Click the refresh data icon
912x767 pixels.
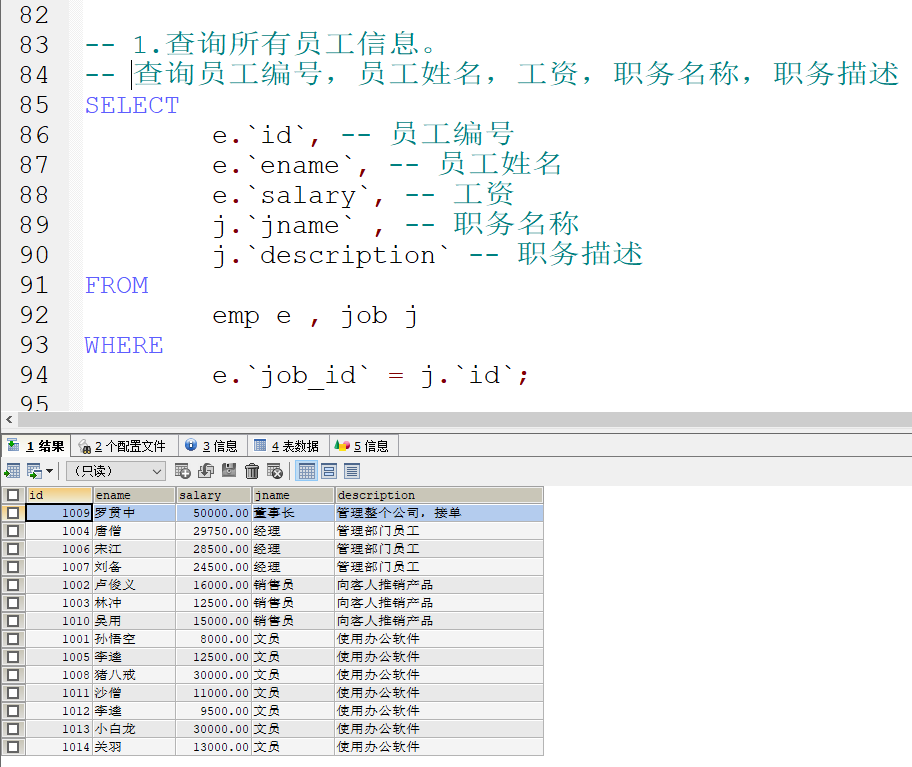point(205,471)
